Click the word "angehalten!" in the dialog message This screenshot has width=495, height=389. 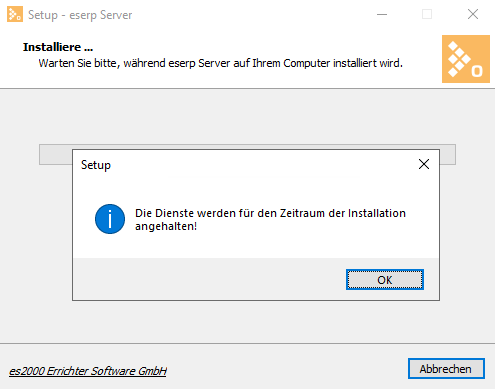[x=166, y=226]
